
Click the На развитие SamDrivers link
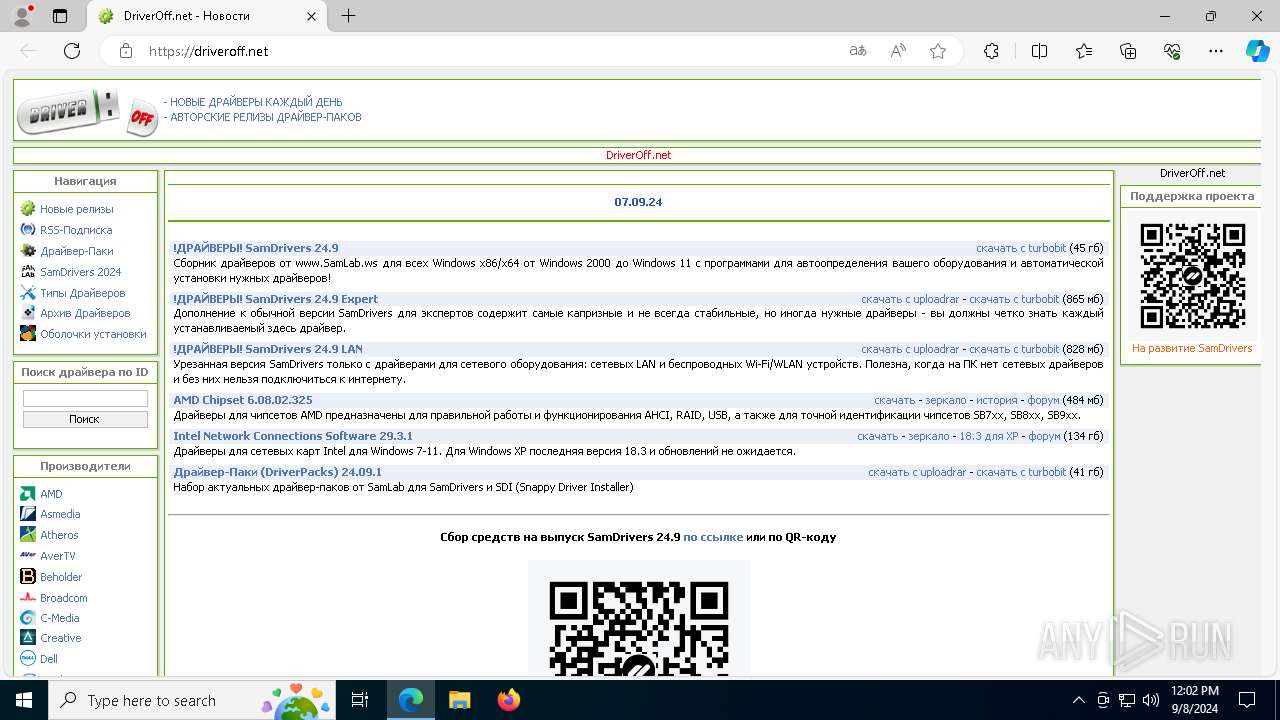point(1192,348)
